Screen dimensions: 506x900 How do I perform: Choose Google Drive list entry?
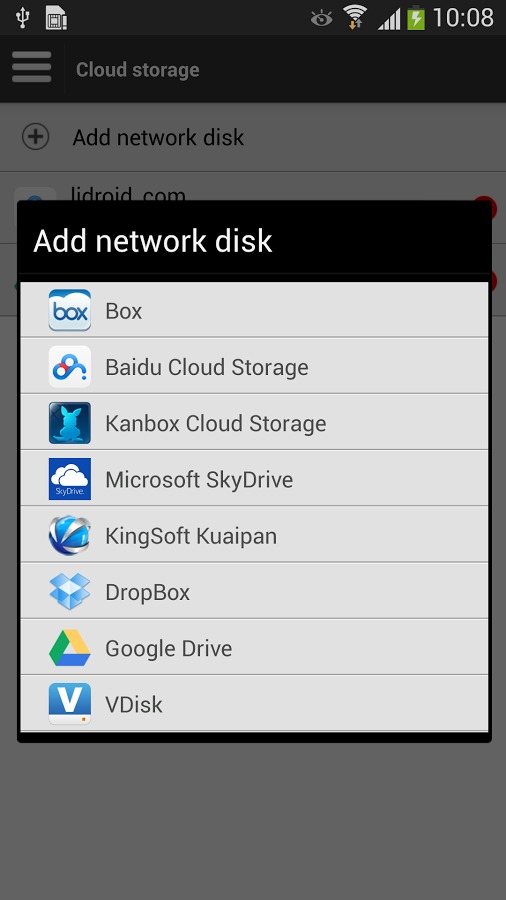[254, 647]
